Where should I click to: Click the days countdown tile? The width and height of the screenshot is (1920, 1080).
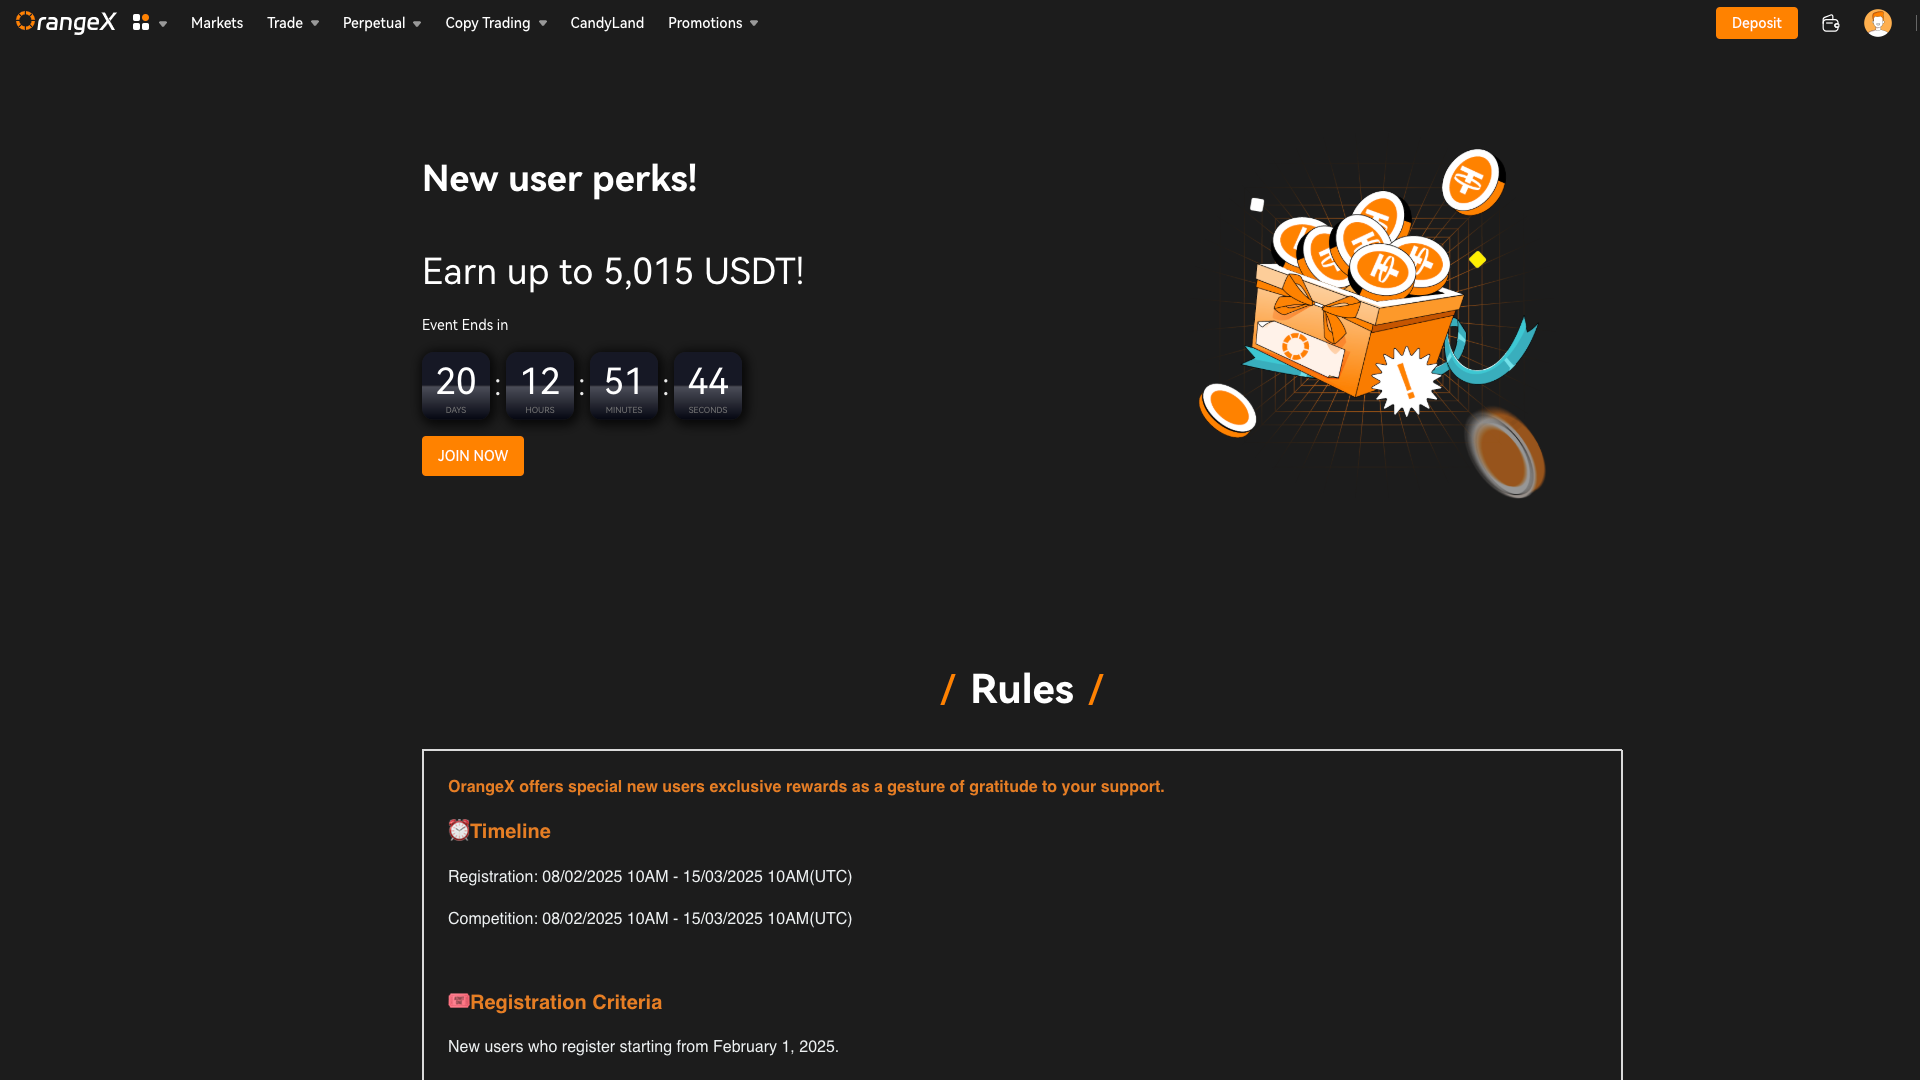click(456, 385)
